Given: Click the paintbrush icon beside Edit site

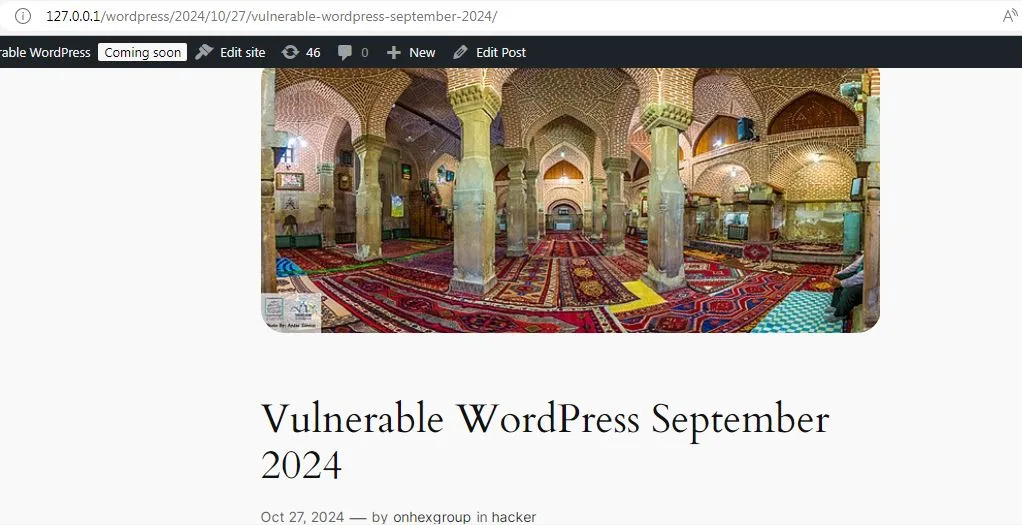Looking at the screenshot, I should click(x=205, y=52).
